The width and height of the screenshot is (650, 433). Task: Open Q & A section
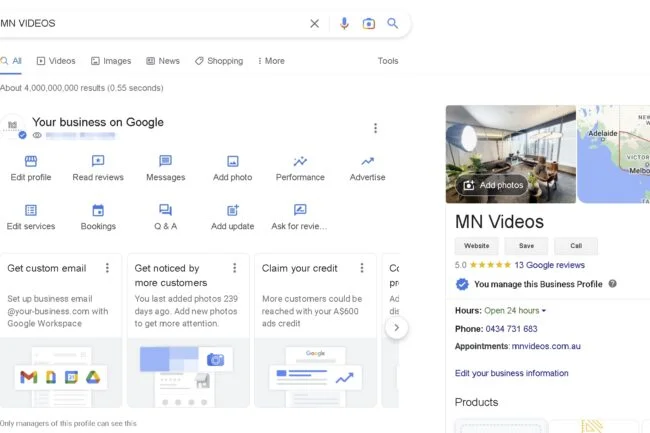coord(165,218)
